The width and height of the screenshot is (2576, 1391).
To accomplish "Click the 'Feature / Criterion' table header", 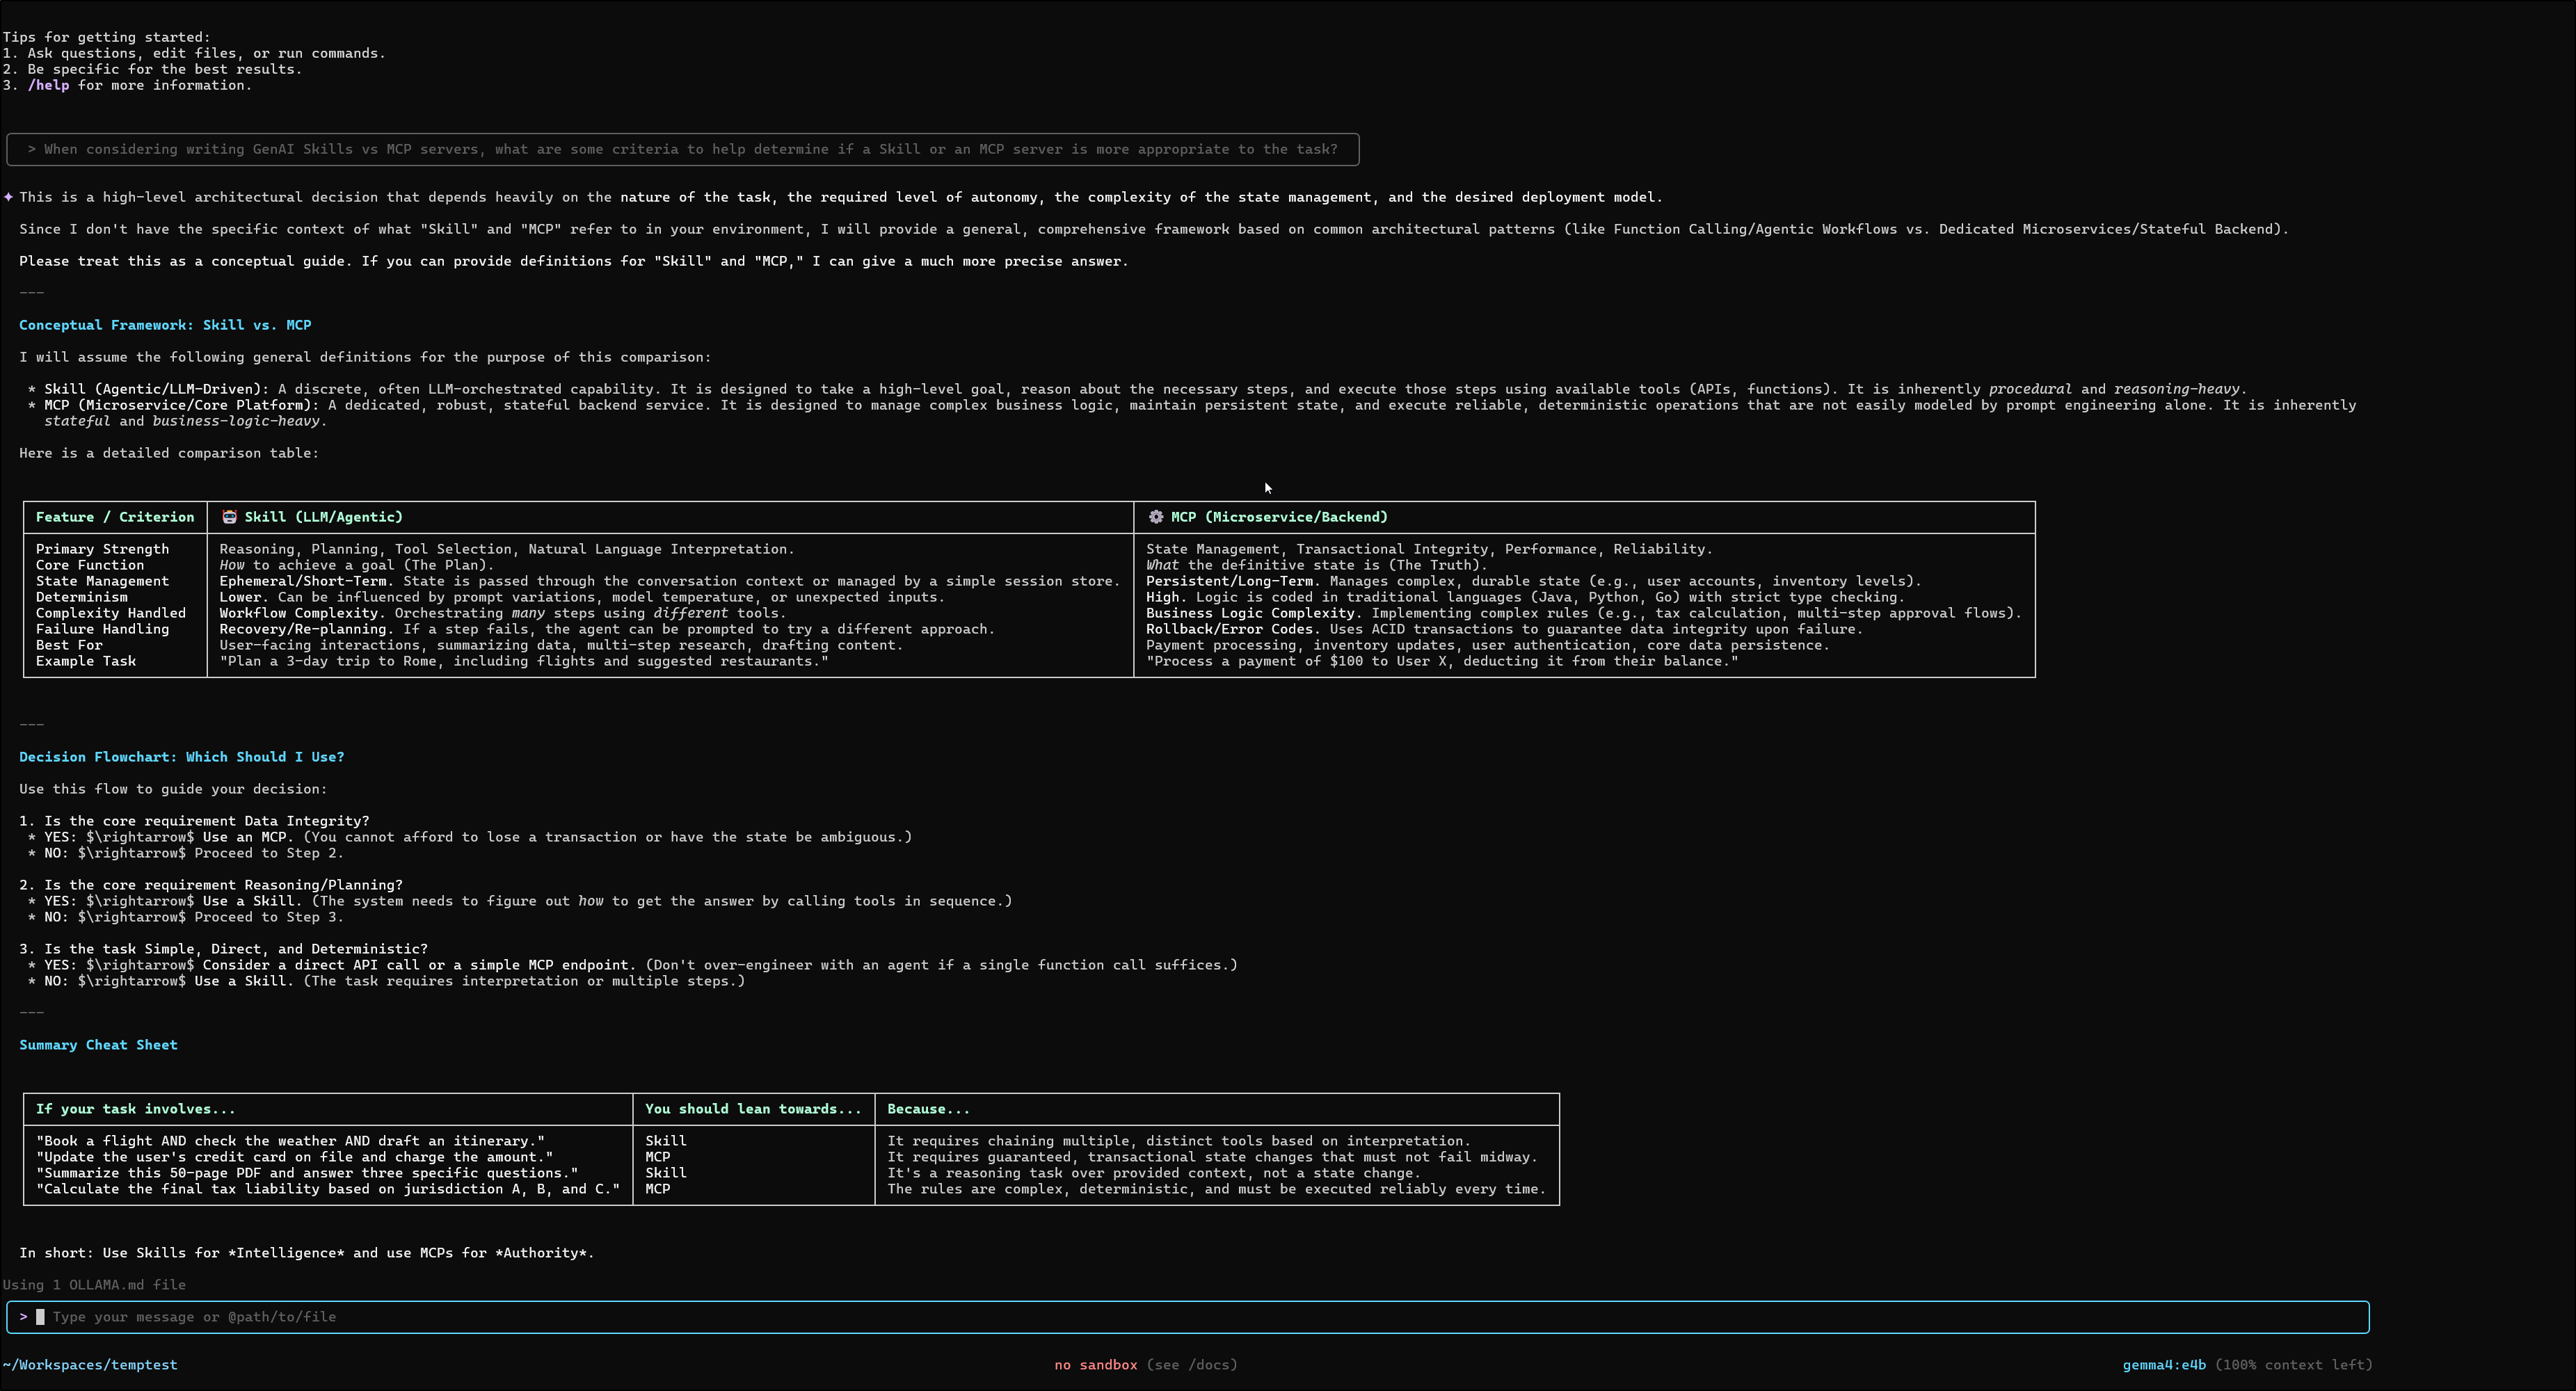I will [115, 517].
